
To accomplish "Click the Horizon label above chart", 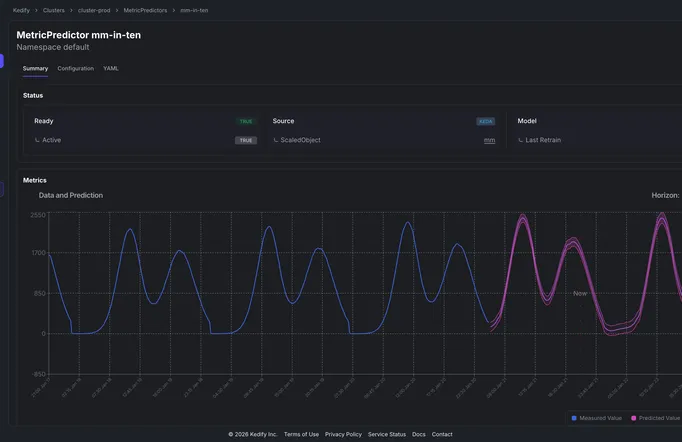I will (665, 195).
